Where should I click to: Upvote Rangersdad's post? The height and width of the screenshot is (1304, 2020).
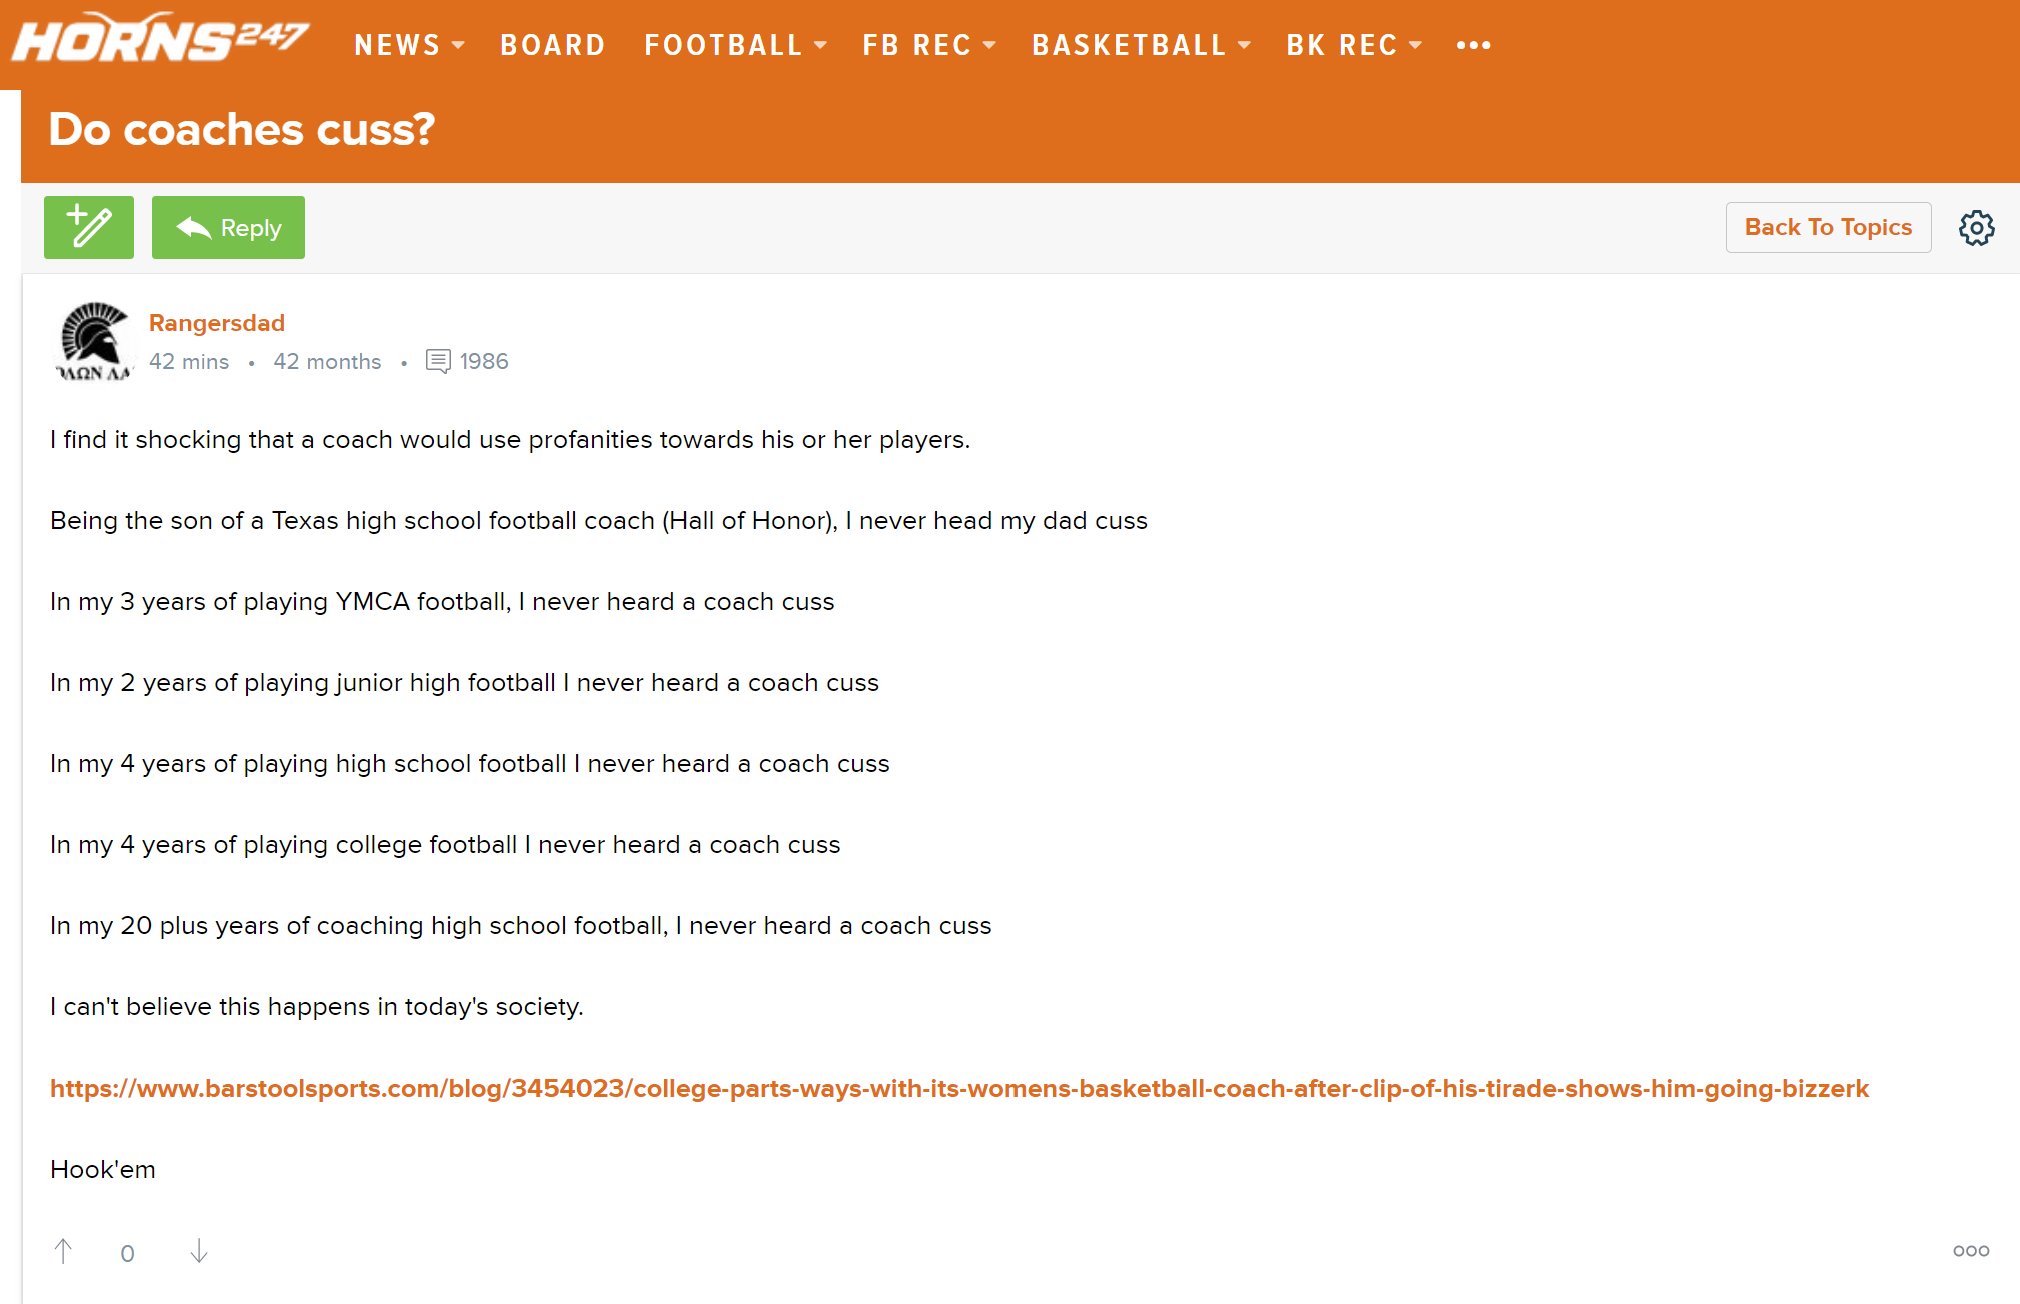click(x=64, y=1251)
